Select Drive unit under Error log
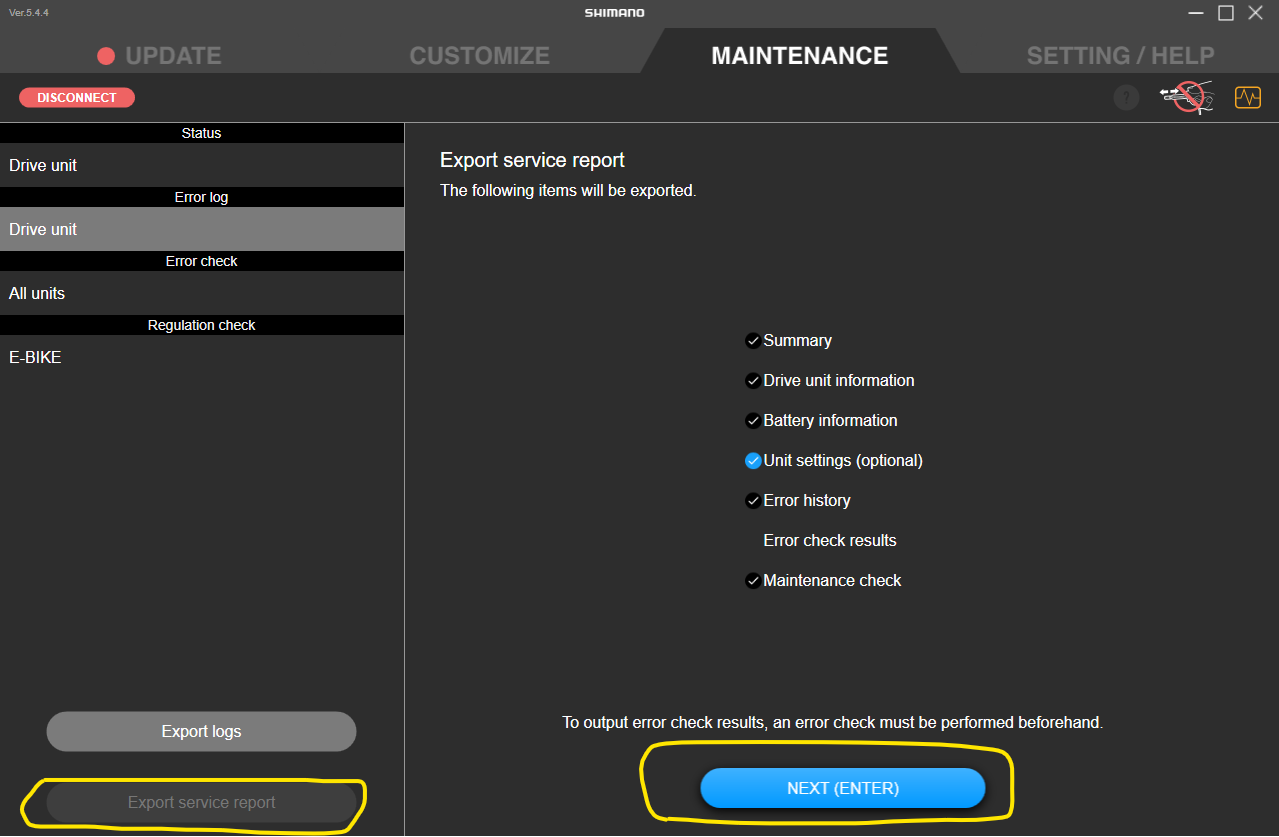1279x837 pixels. coord(202,229)
